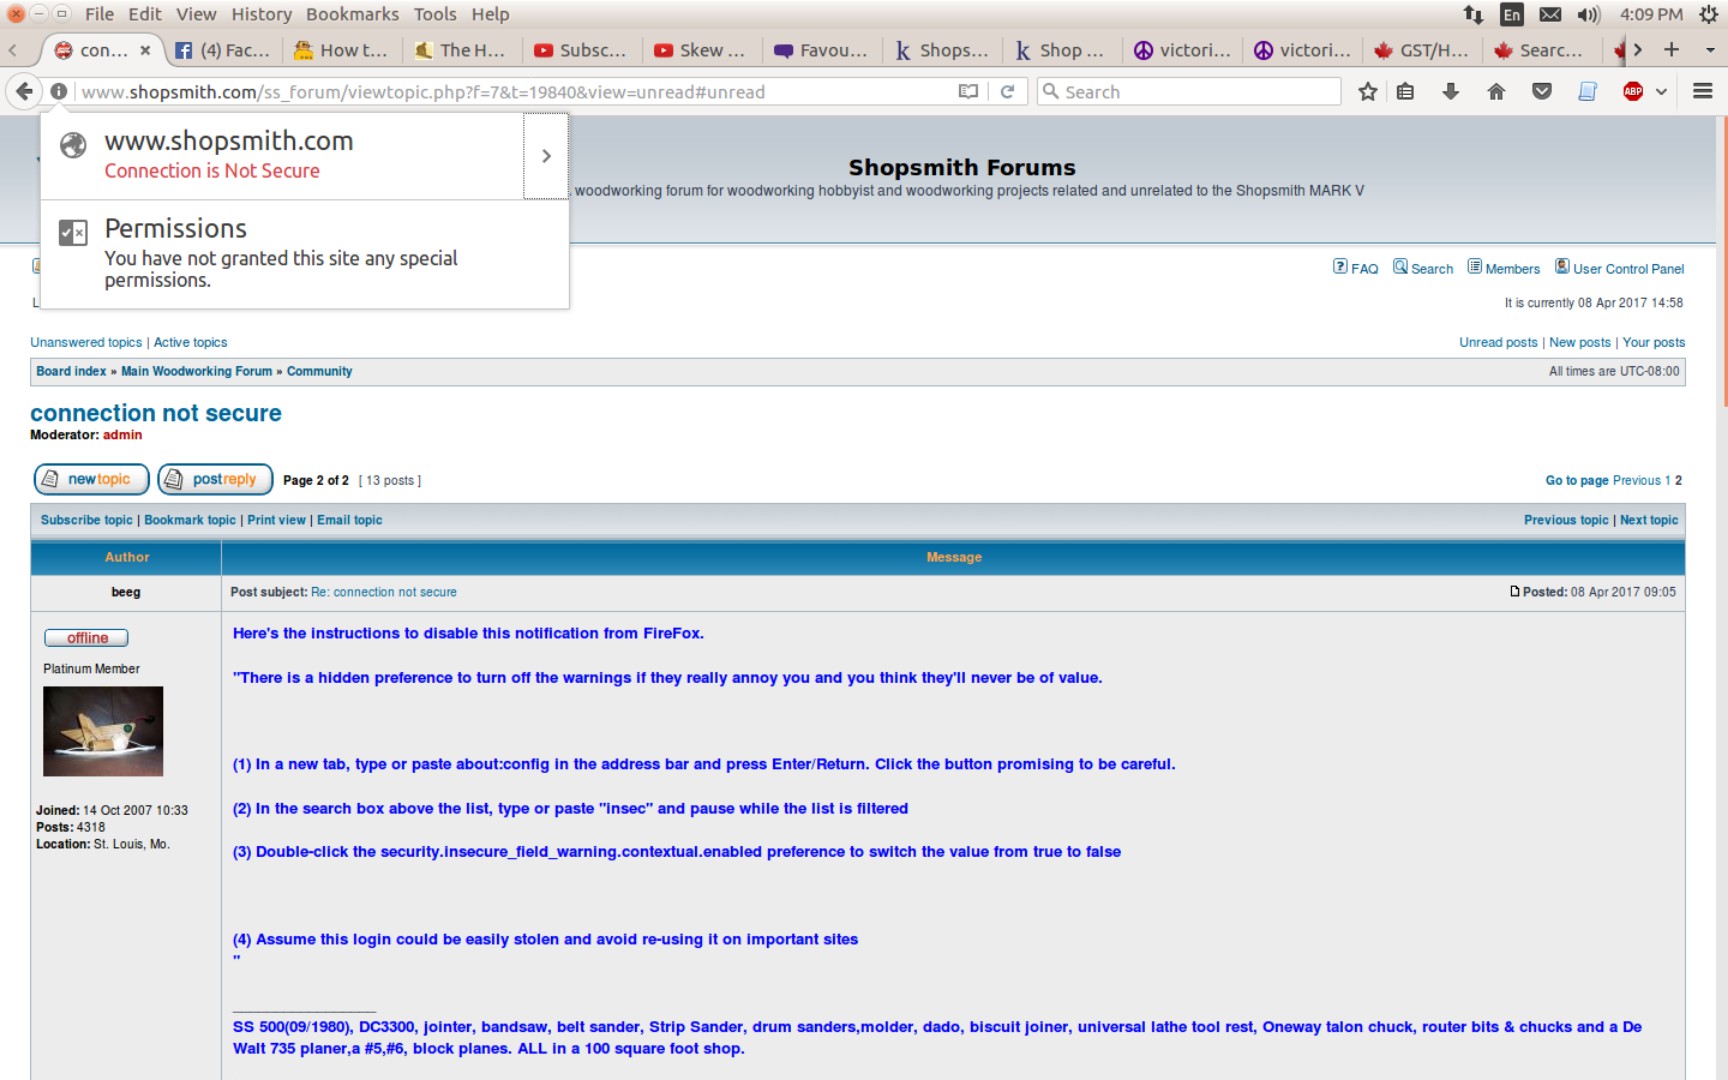1728x1080 pixels.
Task: Open the File menu
Action: point(99,14)
